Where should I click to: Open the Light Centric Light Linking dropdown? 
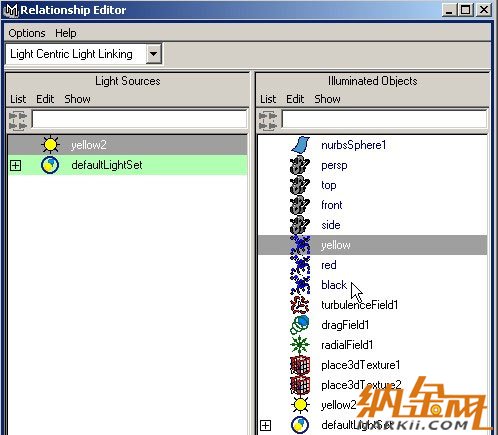click(x=154, y=53)
